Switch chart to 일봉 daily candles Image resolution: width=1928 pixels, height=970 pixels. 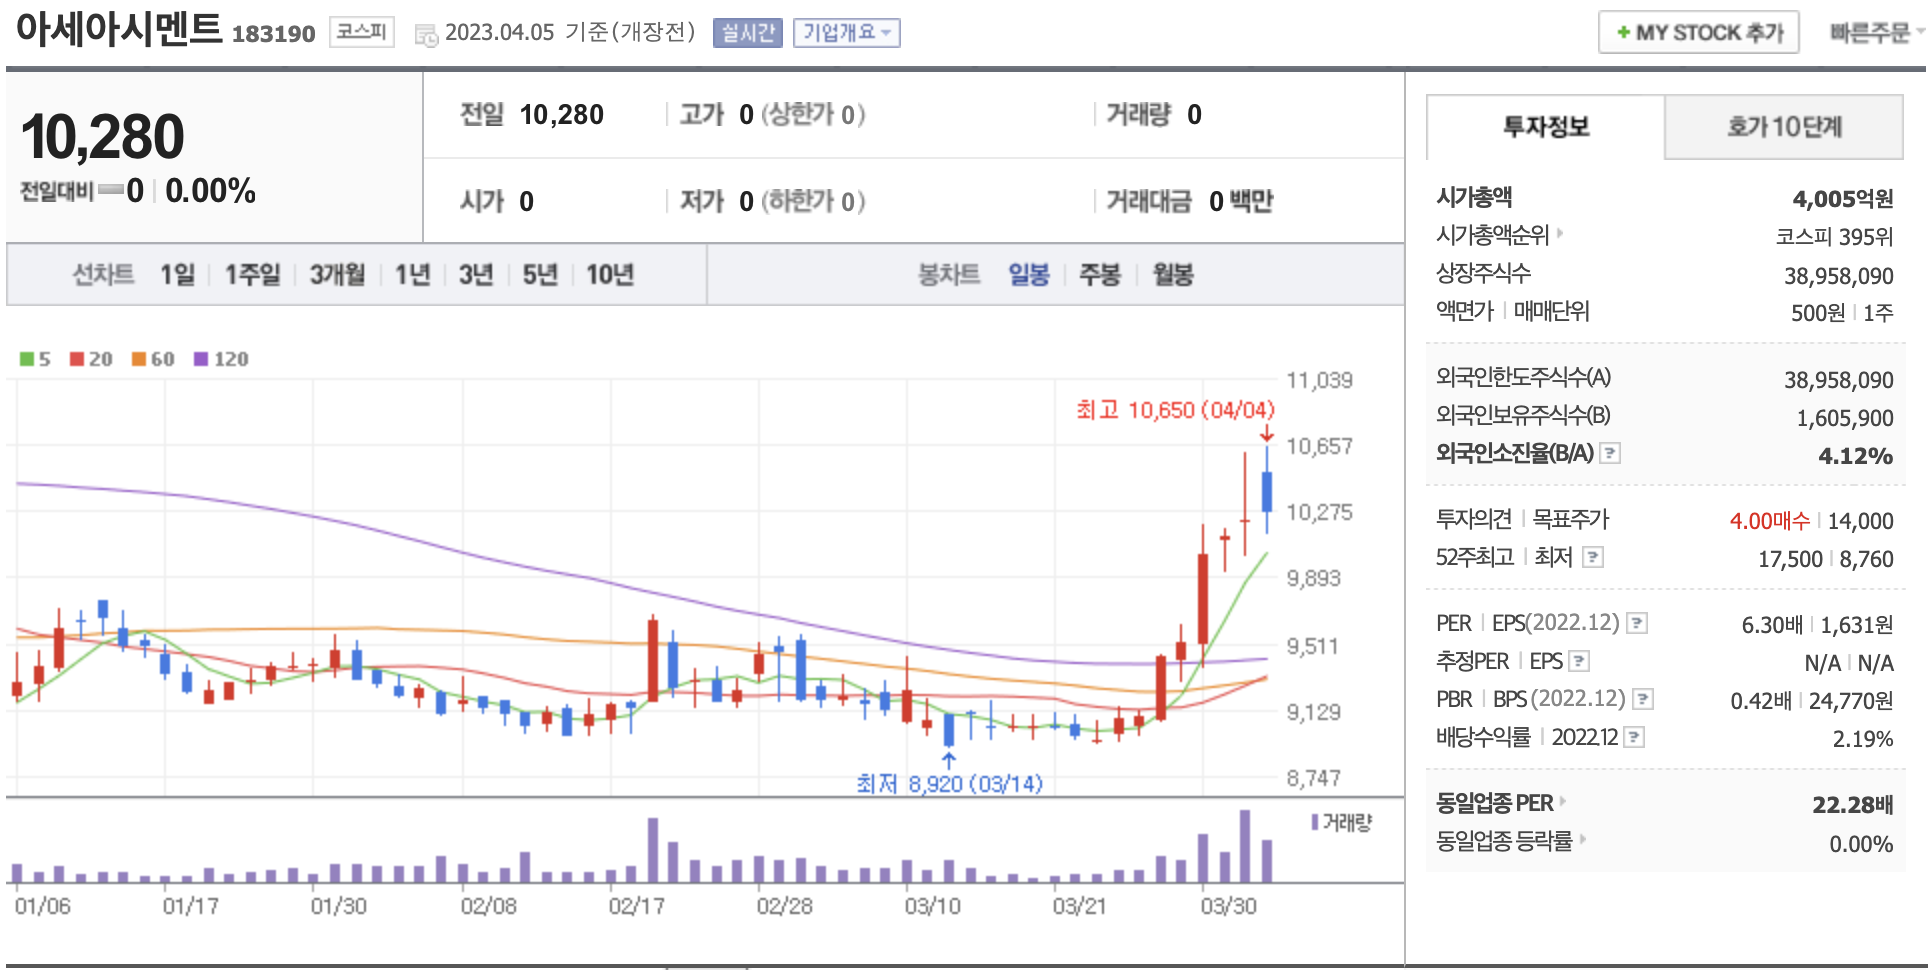(x=1028, y=274)
